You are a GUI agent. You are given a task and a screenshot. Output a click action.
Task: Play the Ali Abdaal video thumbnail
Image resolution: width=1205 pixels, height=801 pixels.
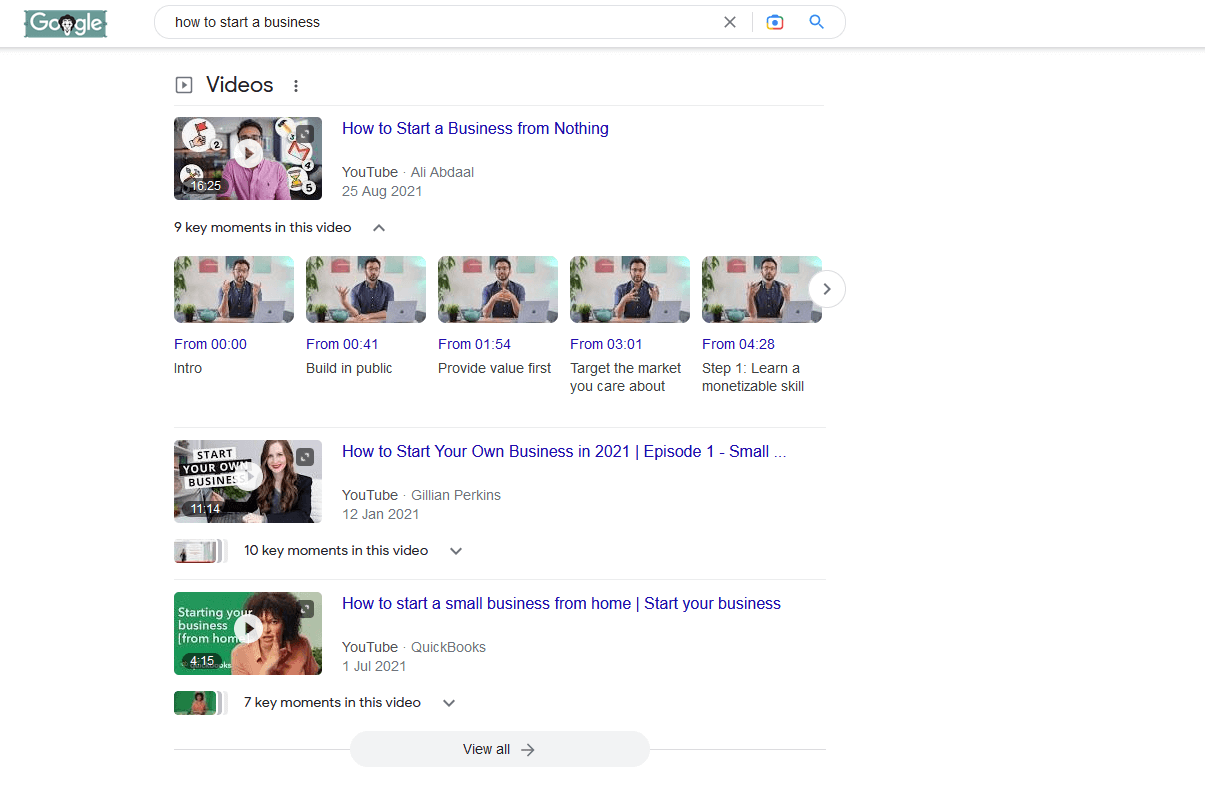tap(248, 158)
